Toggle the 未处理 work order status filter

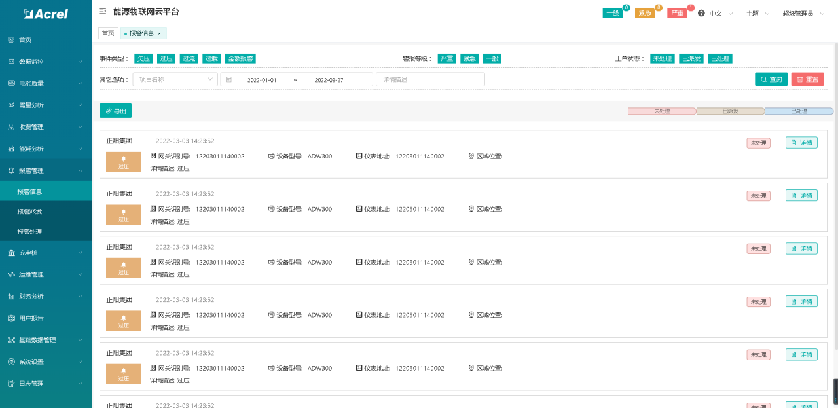[663, 59]
